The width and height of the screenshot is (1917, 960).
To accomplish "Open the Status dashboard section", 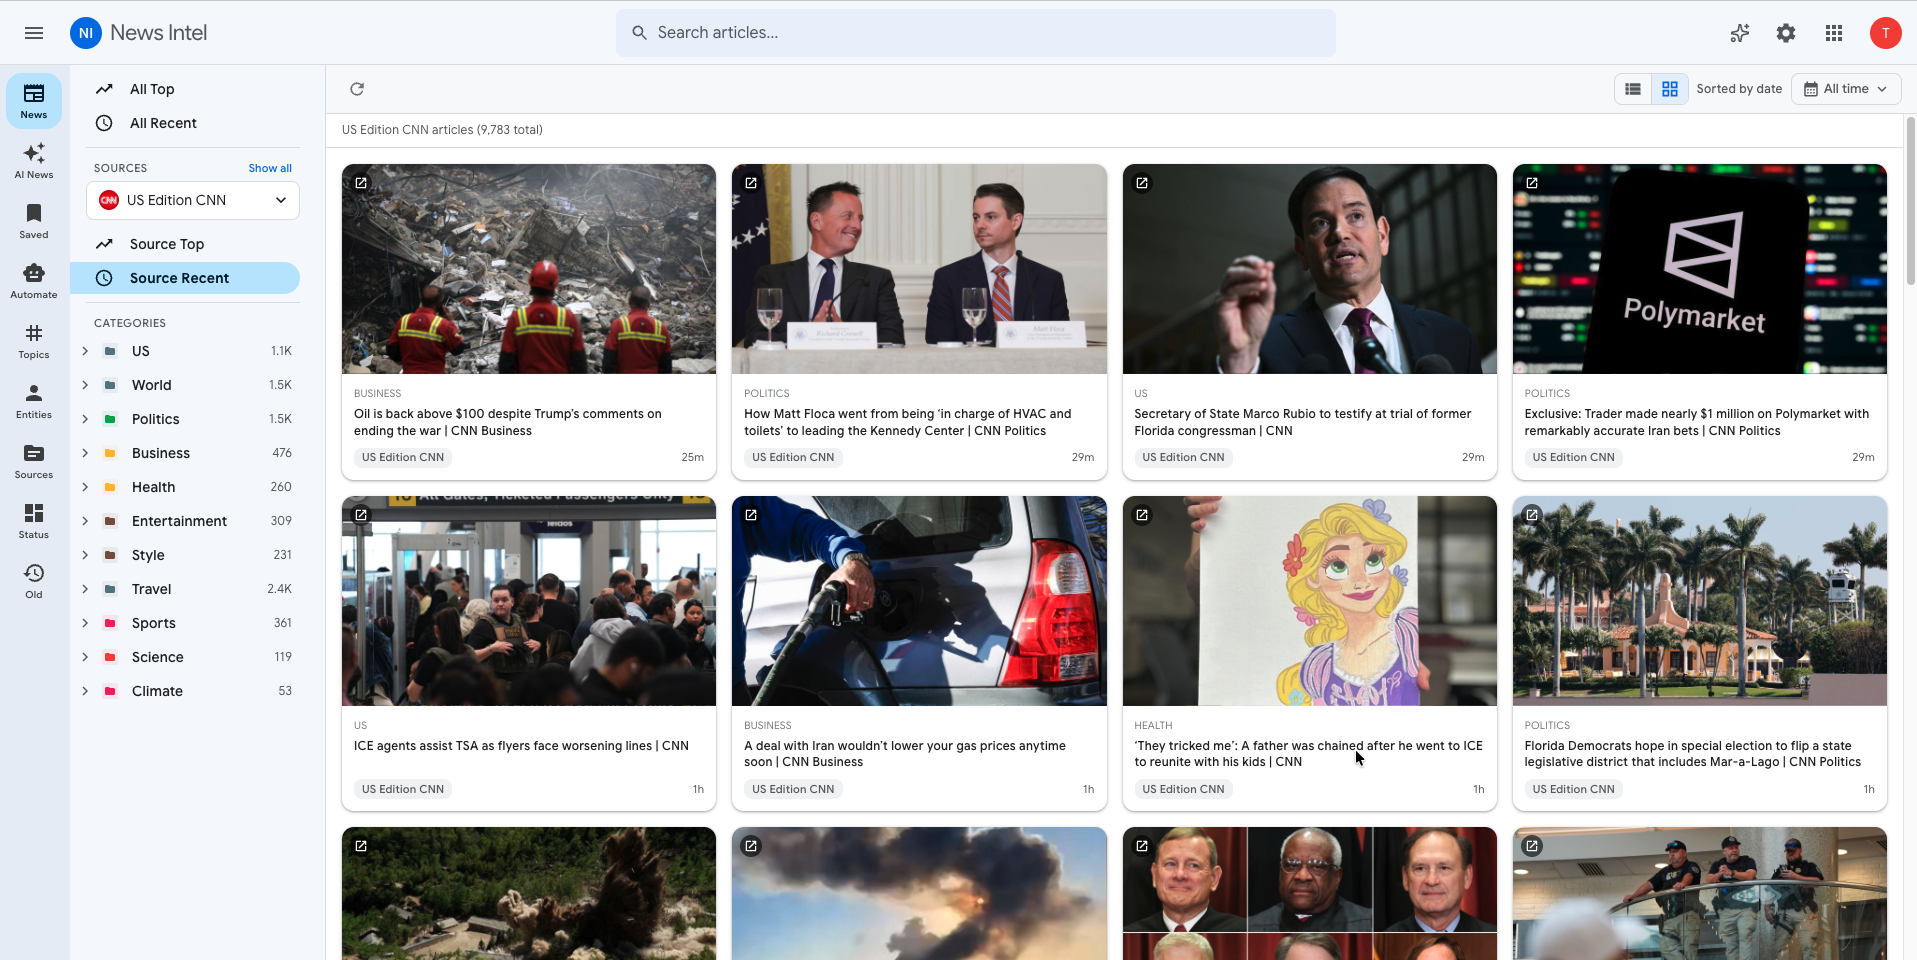I will coord(34,521).
